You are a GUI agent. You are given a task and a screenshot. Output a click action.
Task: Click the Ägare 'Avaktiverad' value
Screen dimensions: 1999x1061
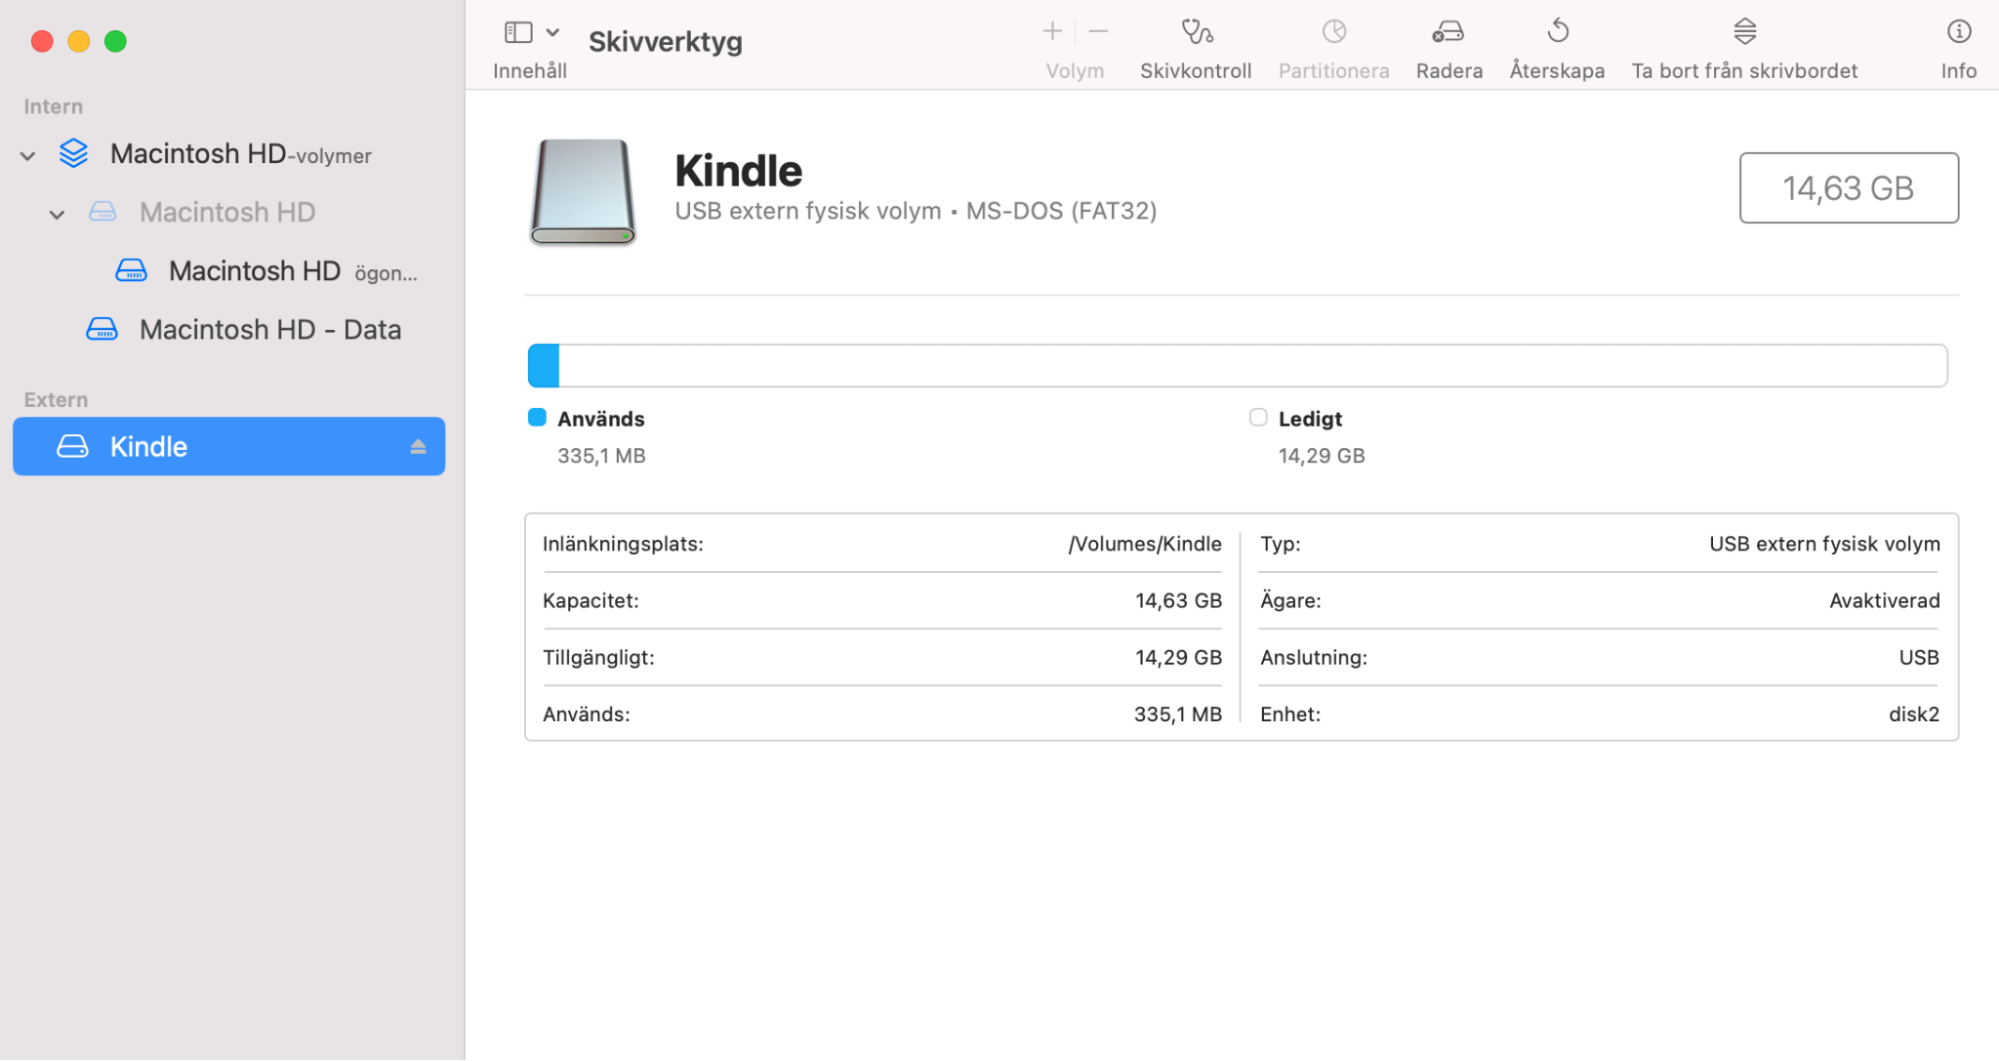tap(1884, 601)
